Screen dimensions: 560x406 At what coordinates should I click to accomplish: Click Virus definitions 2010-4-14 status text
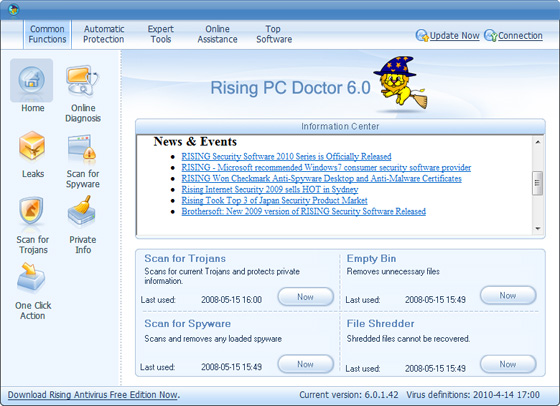(x=473, y=395)
